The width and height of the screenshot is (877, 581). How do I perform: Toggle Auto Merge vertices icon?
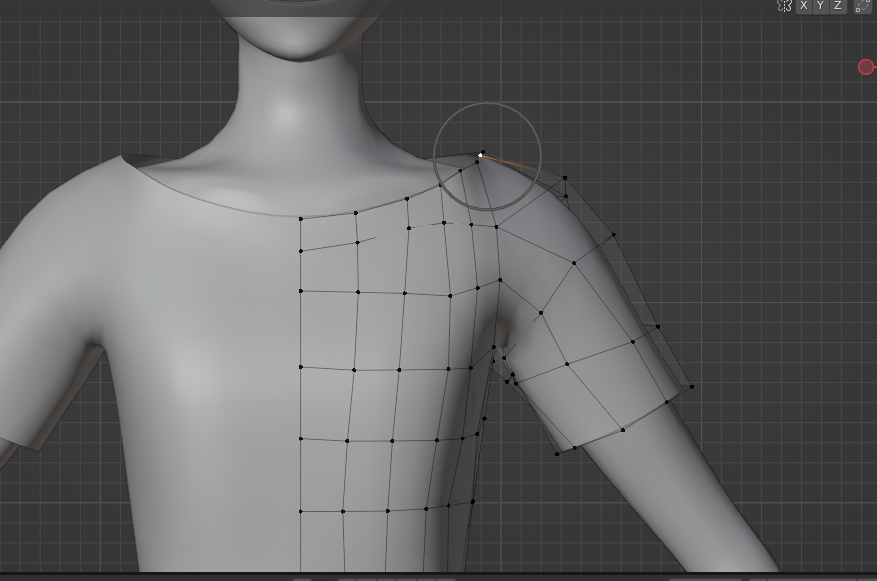[862, 6]
